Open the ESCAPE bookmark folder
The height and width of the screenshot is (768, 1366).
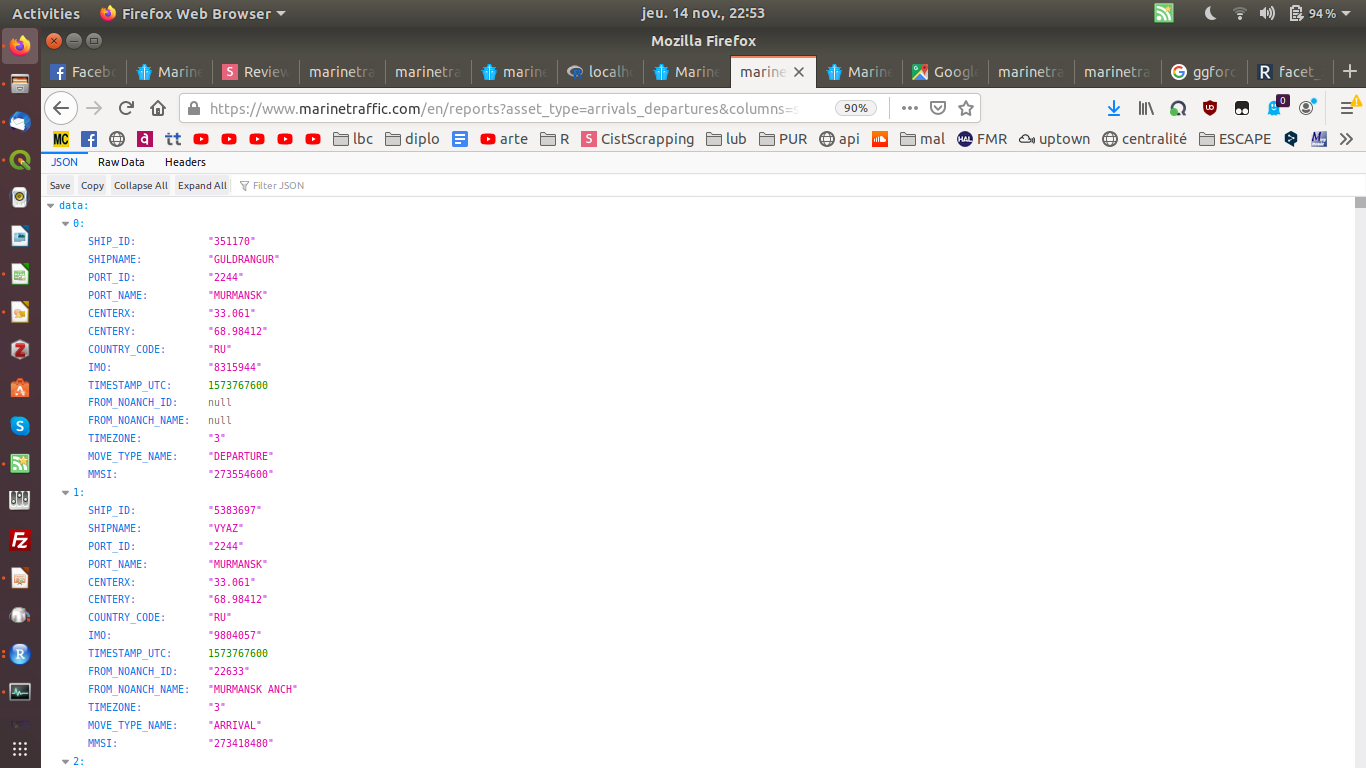(x=1235, y=139)
